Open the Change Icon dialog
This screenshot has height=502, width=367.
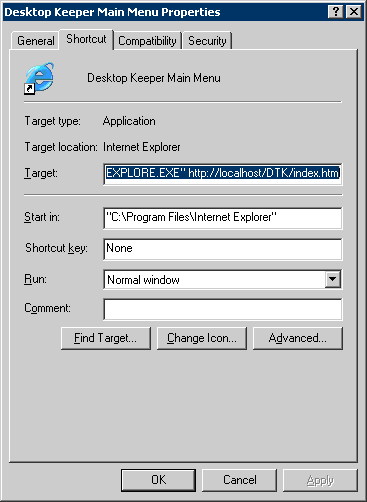coord(202,338)
